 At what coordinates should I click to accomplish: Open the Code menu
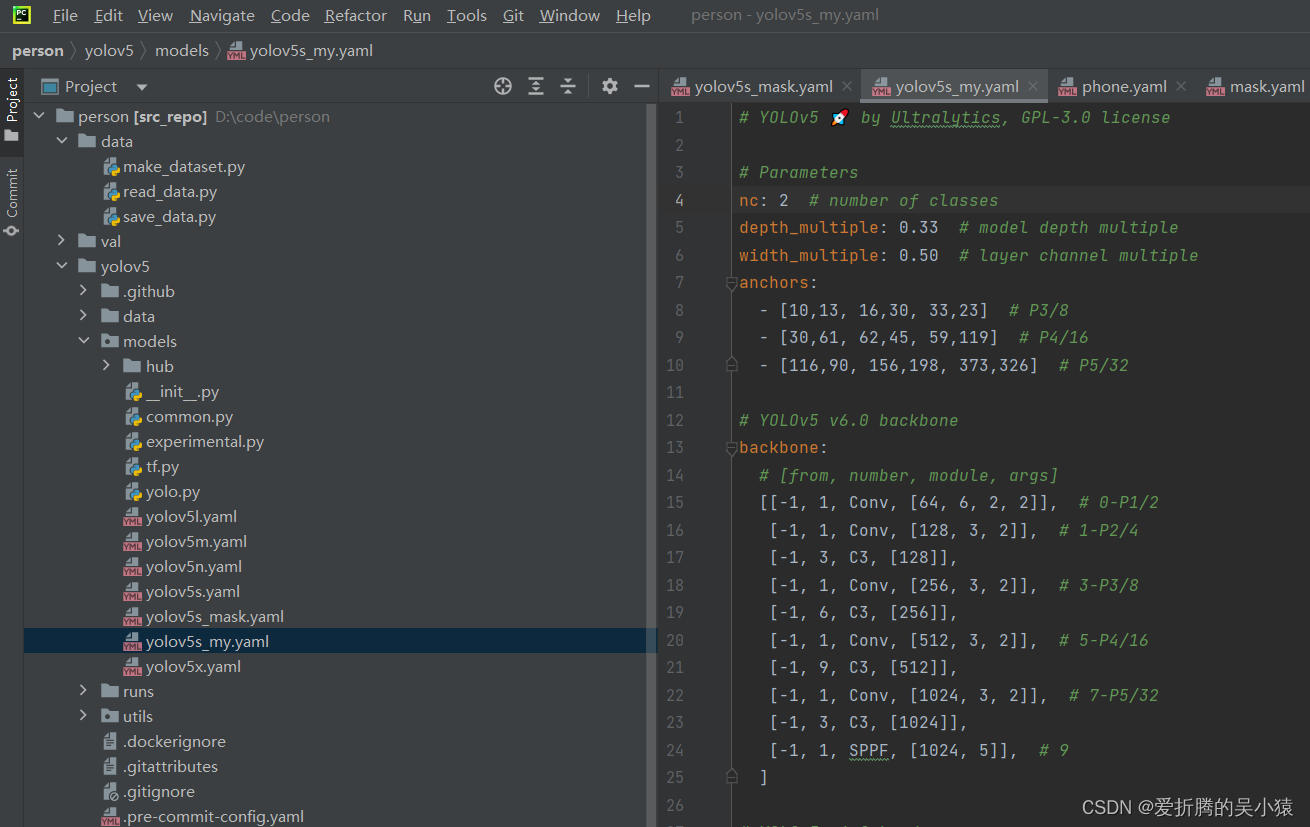coord(290,15)
